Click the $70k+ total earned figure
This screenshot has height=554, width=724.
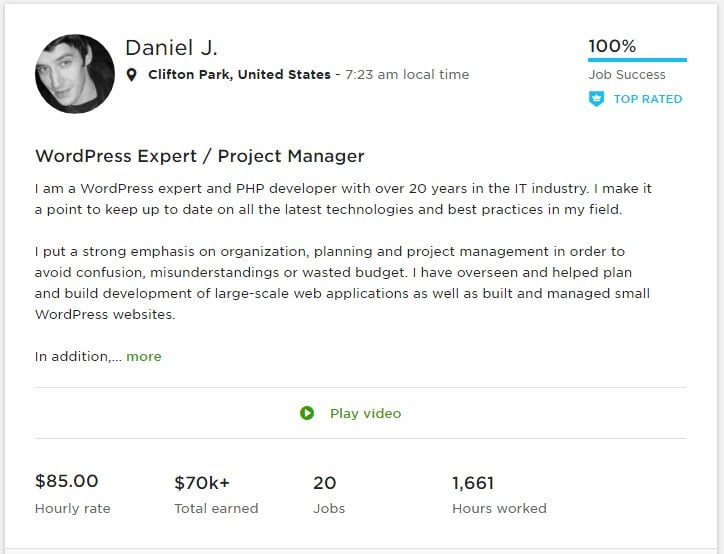(x=202, y=483)
